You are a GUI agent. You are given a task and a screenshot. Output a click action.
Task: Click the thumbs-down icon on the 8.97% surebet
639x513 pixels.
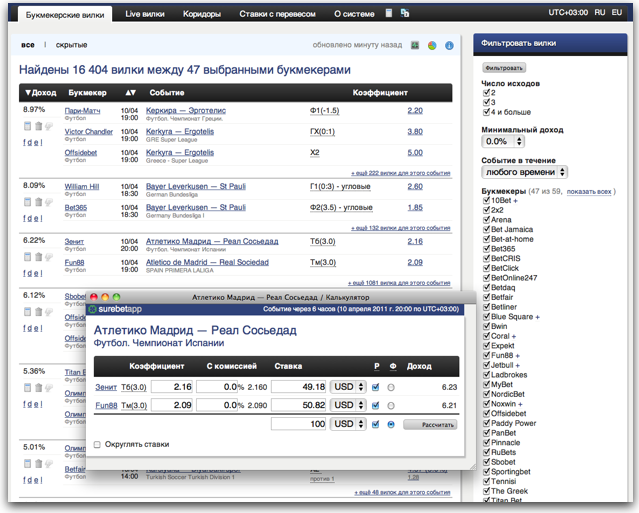point(49,126)
